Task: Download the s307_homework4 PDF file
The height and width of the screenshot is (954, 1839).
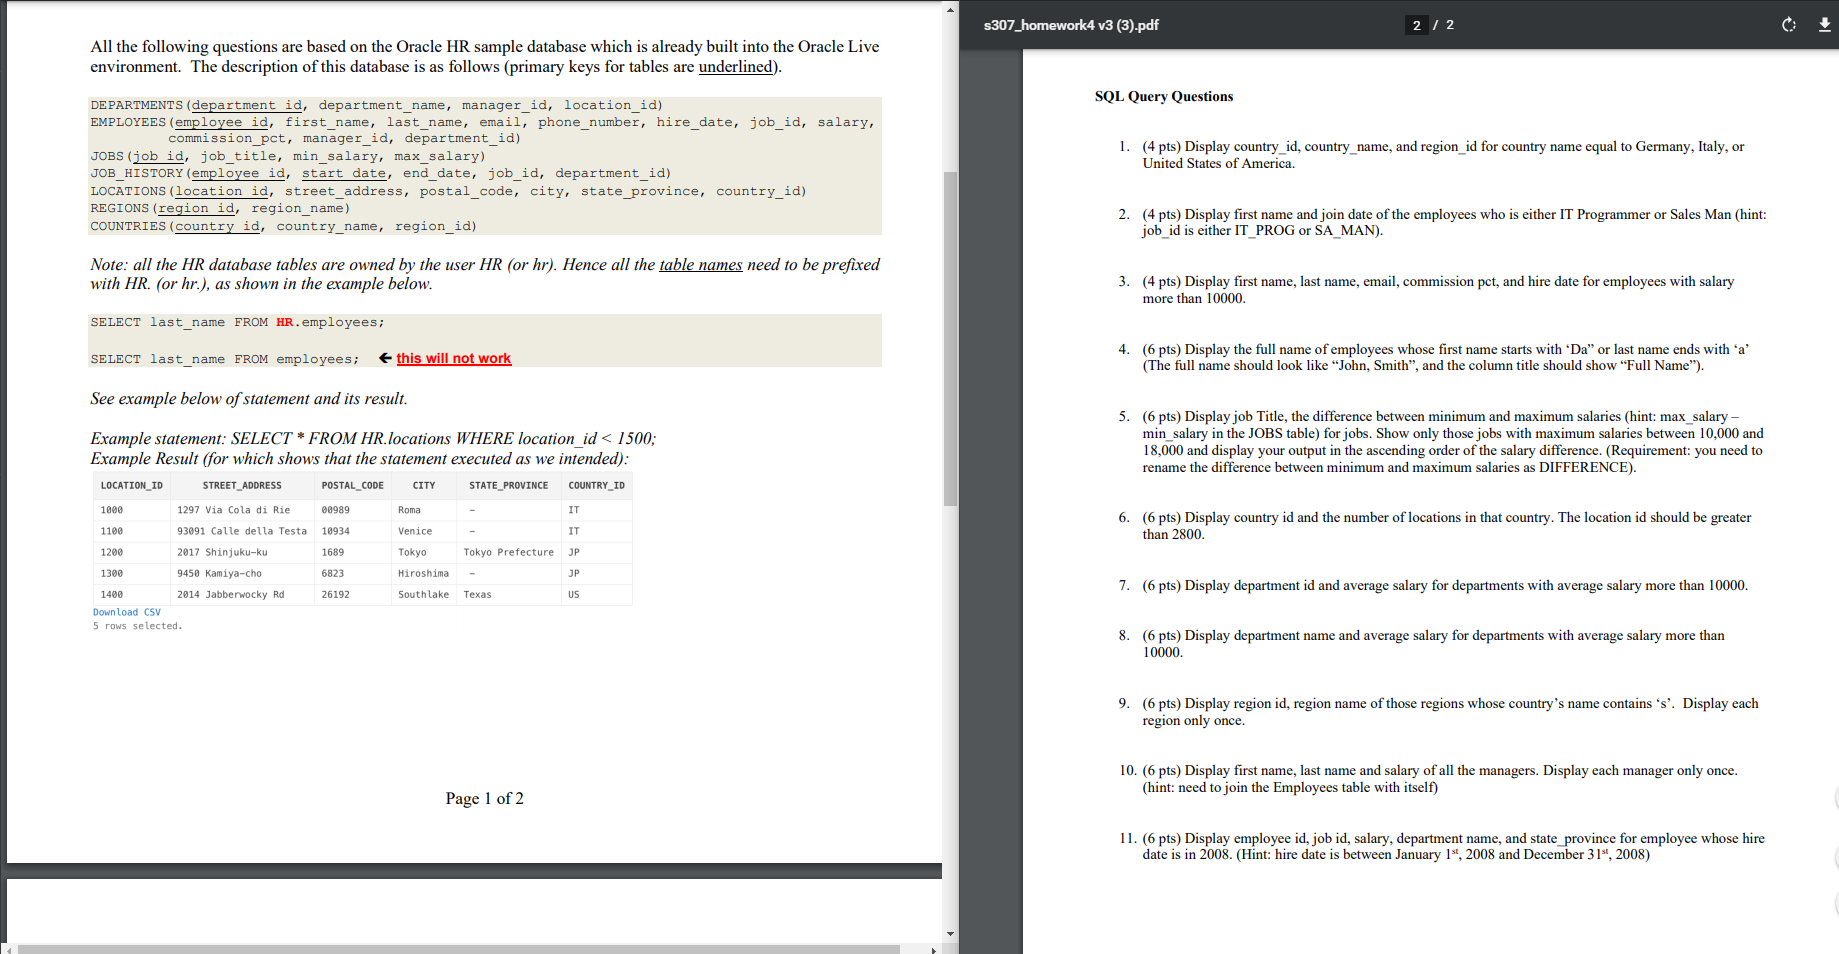Action: 1825,26
